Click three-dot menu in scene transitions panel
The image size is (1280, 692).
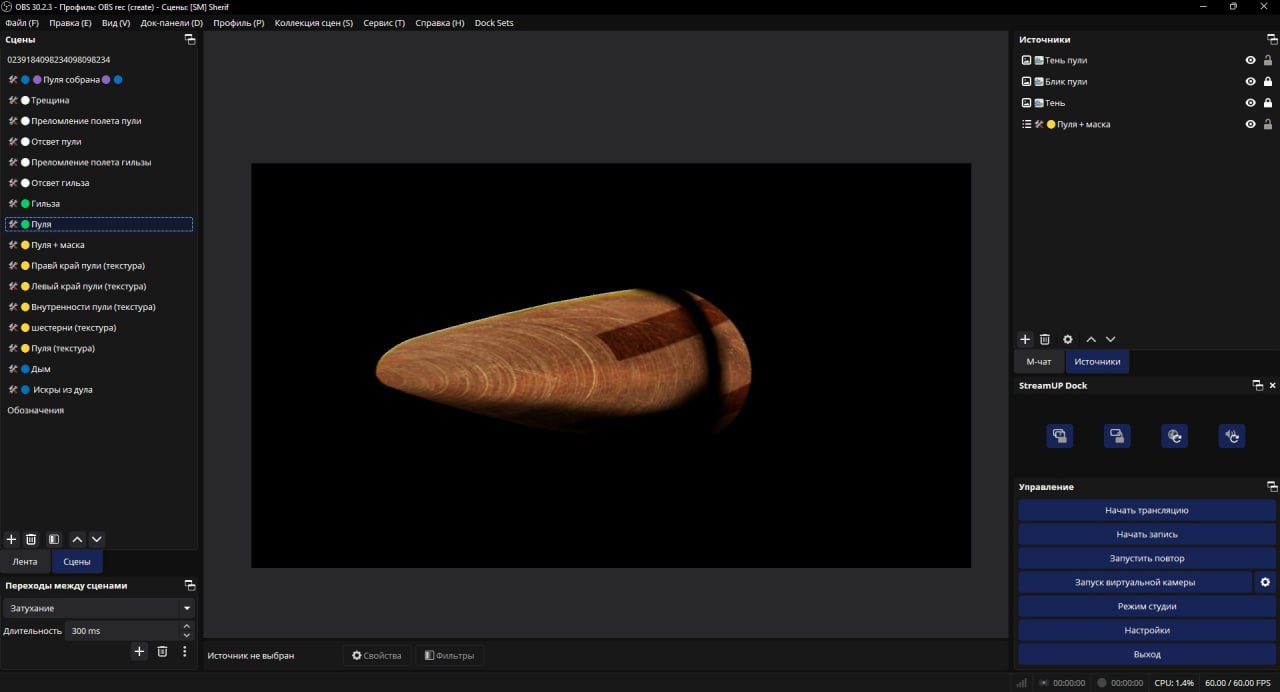pyautogui.click(x=184, y=651)
